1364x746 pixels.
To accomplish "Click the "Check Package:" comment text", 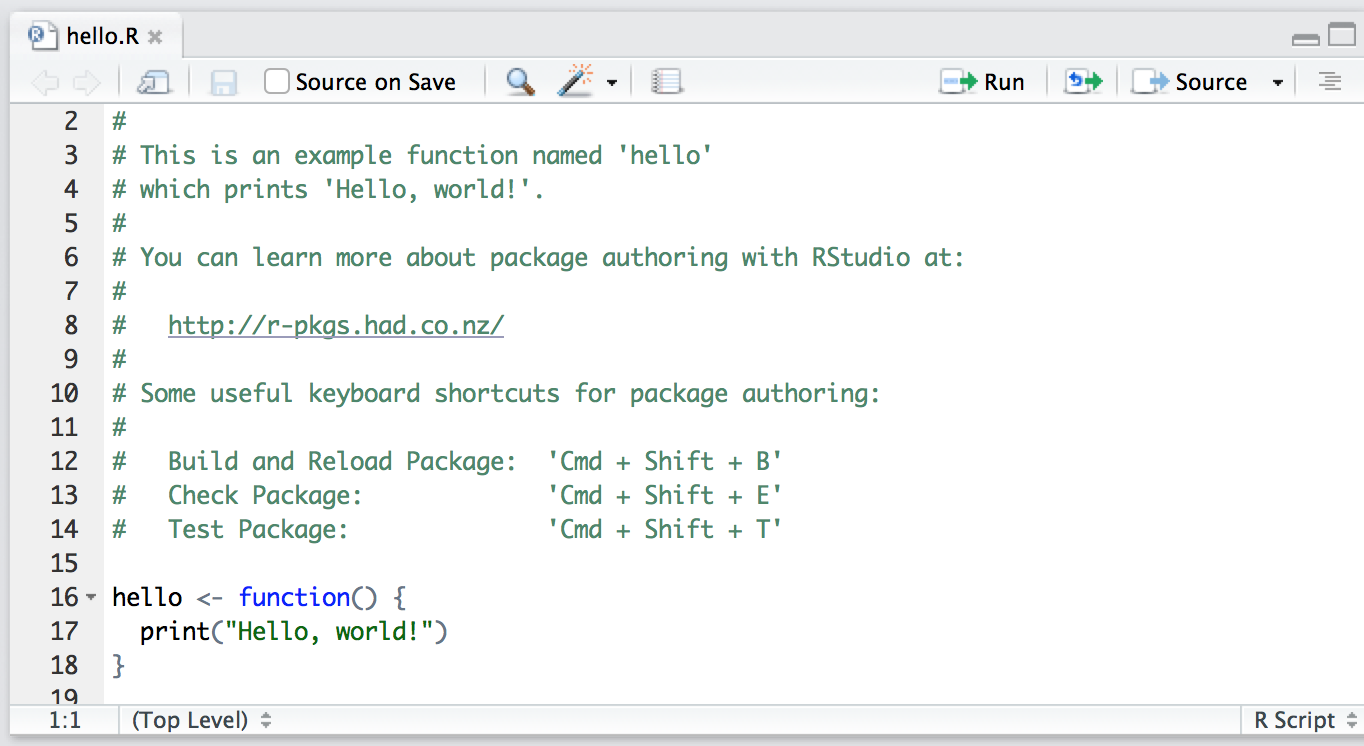I will 265,495.
